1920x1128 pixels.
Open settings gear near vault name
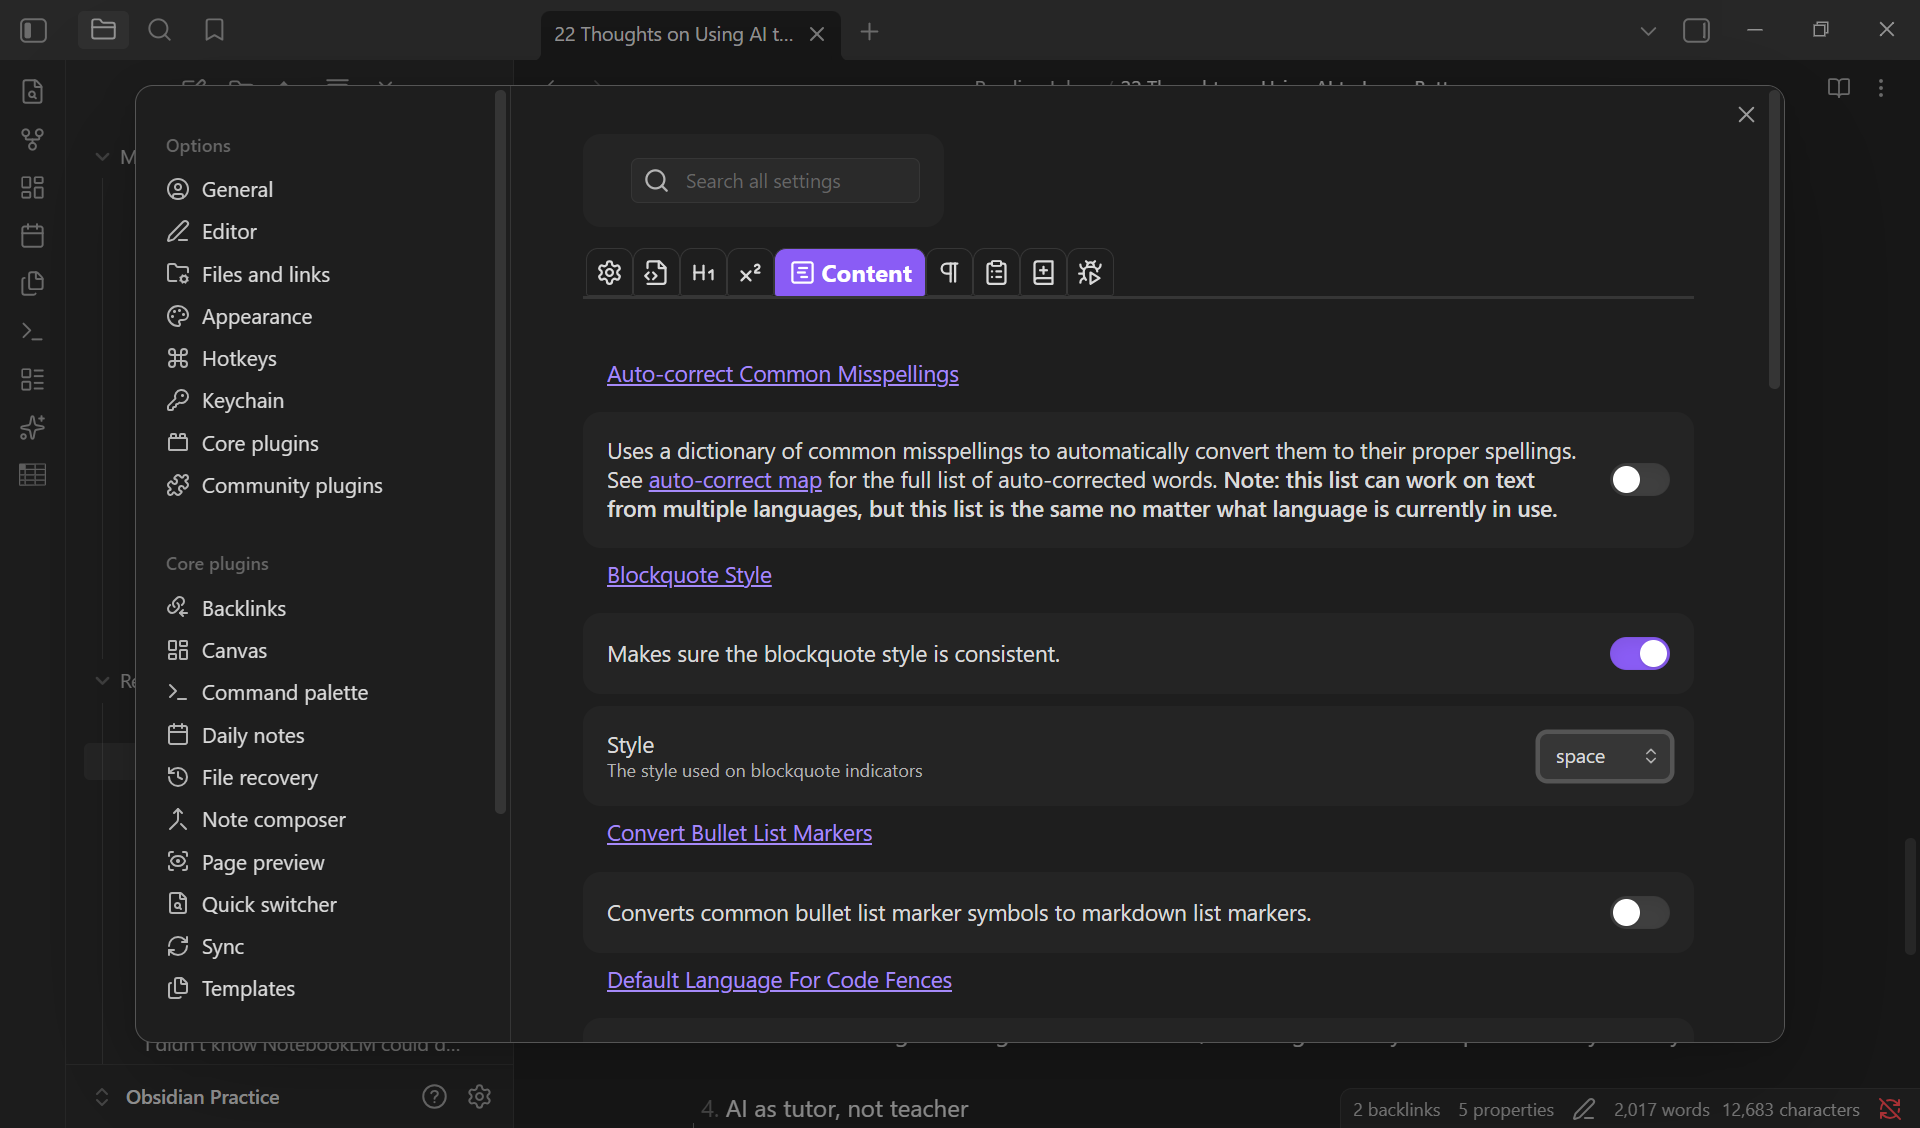tap(479, 1097)
